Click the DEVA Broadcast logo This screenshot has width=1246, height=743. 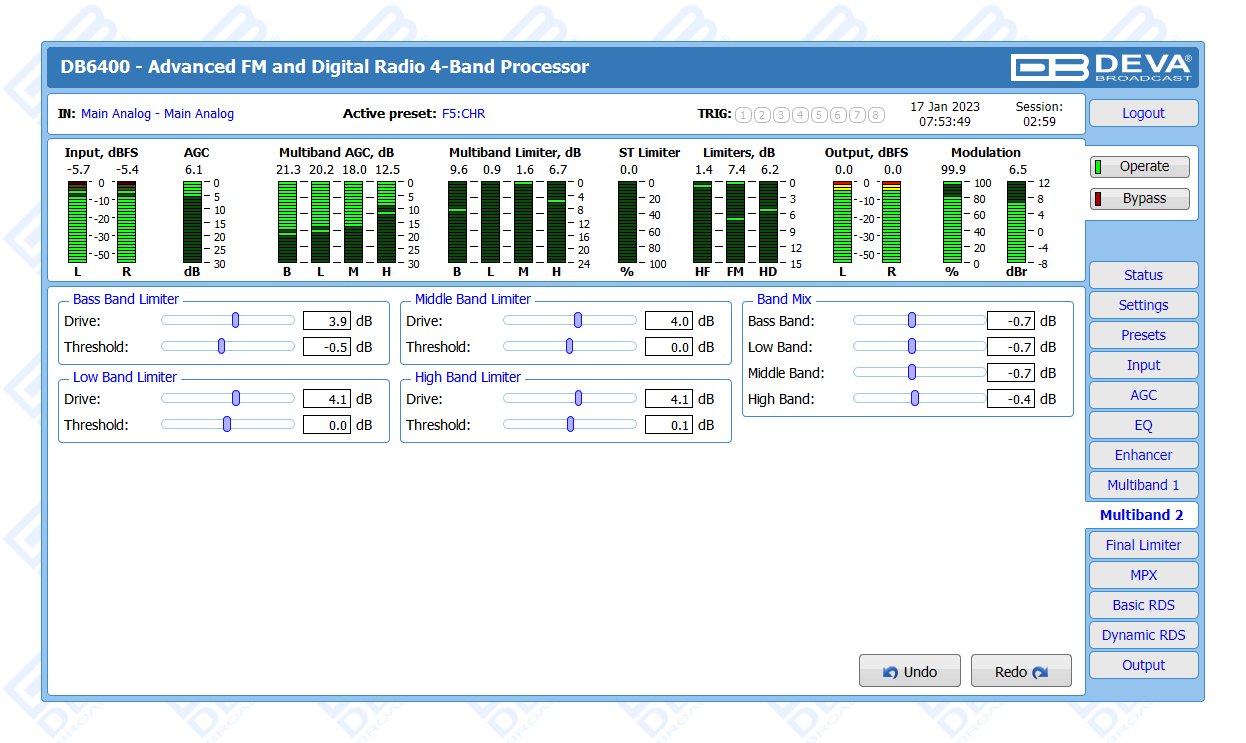[1101, 67]
